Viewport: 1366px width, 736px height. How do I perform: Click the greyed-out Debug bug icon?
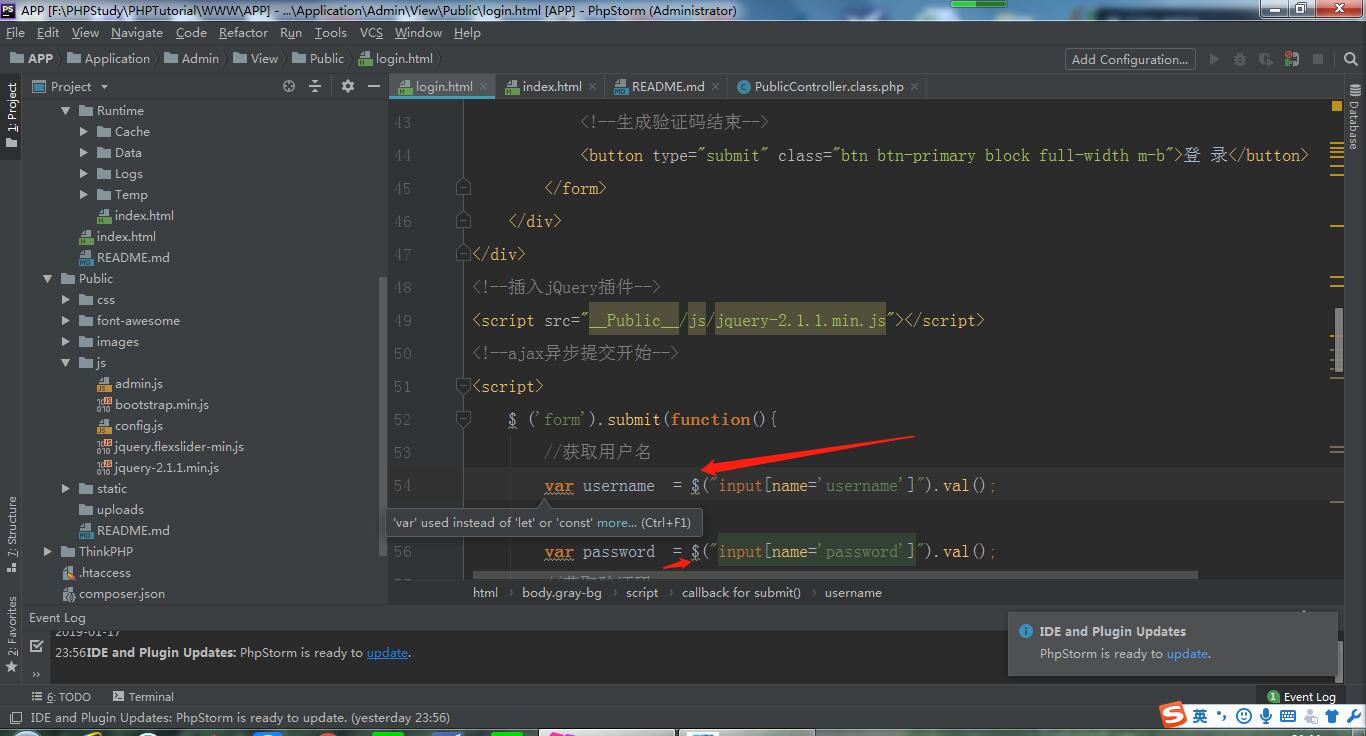pos(1240,59)
